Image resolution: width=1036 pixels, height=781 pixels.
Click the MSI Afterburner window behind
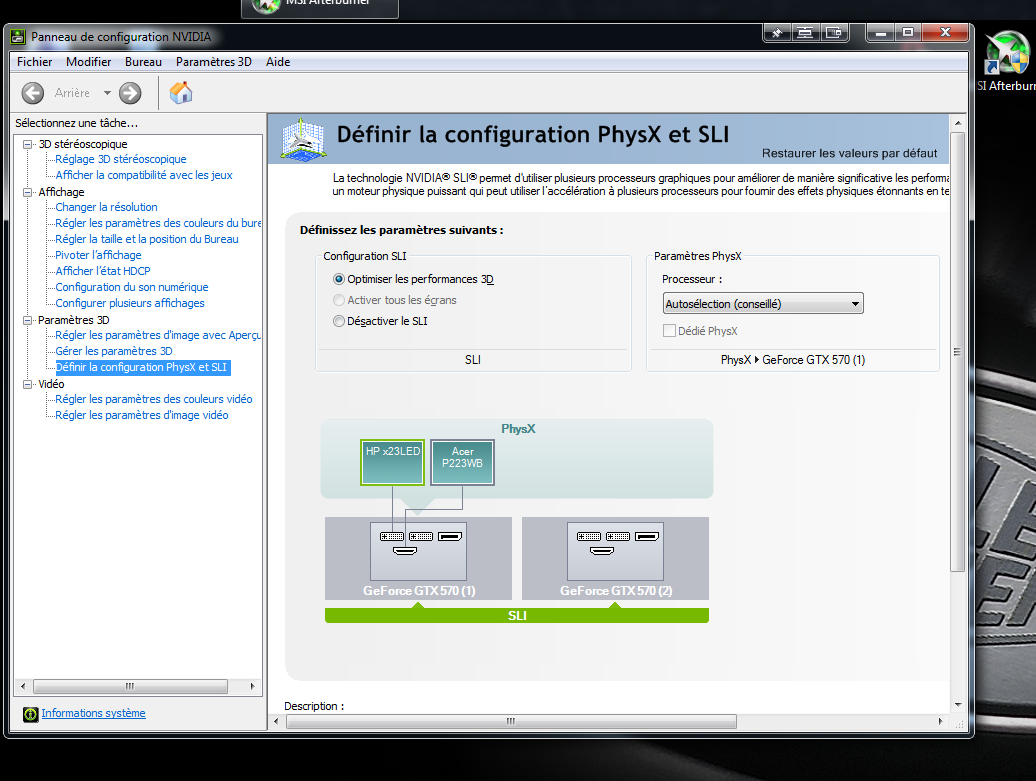[320, 8]
